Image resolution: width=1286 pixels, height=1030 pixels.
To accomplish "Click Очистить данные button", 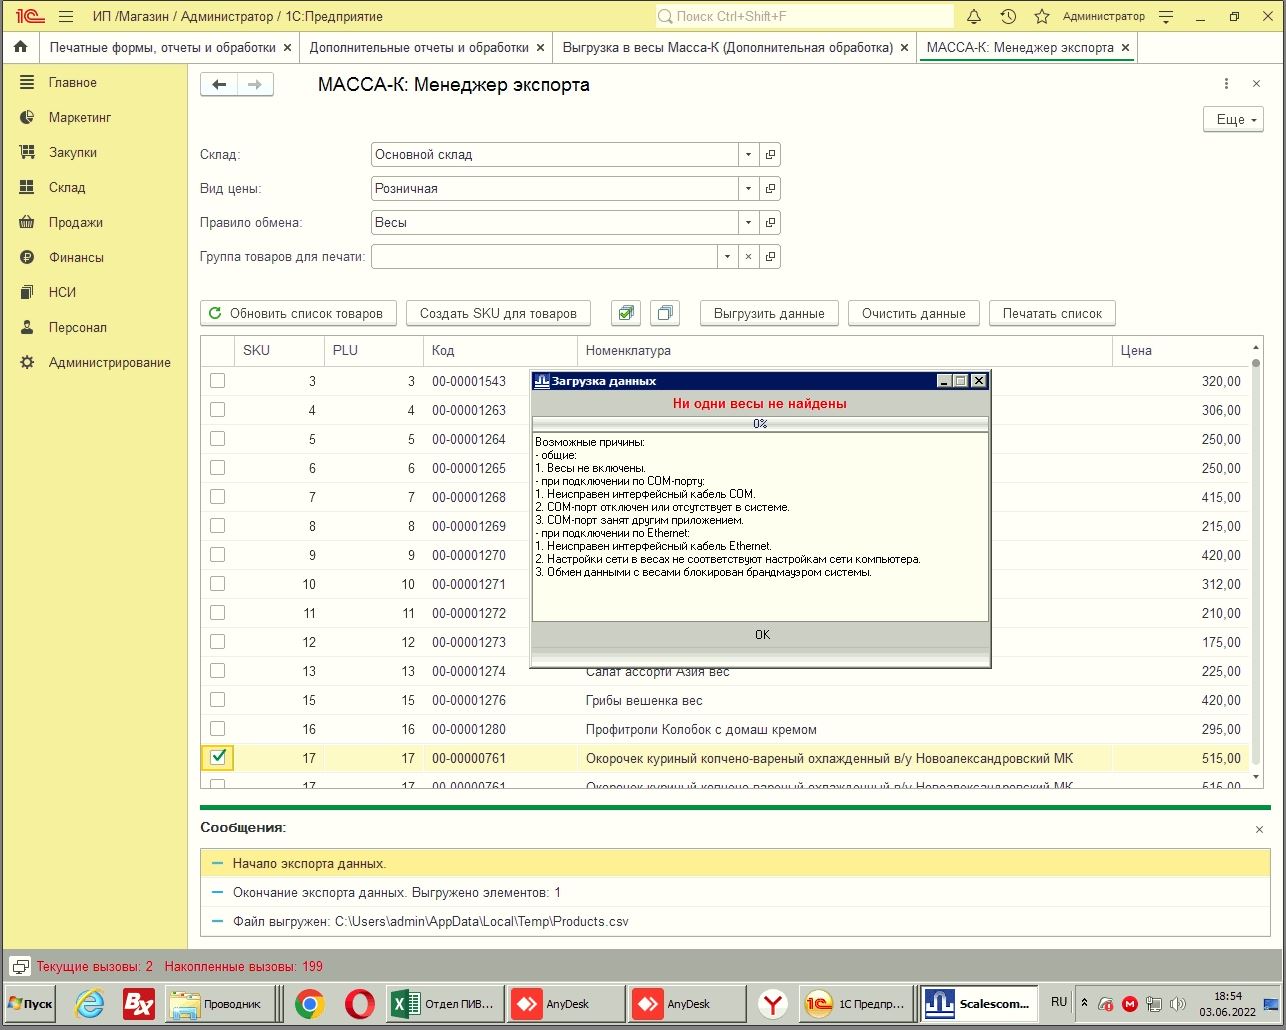I will pos(914,313).
